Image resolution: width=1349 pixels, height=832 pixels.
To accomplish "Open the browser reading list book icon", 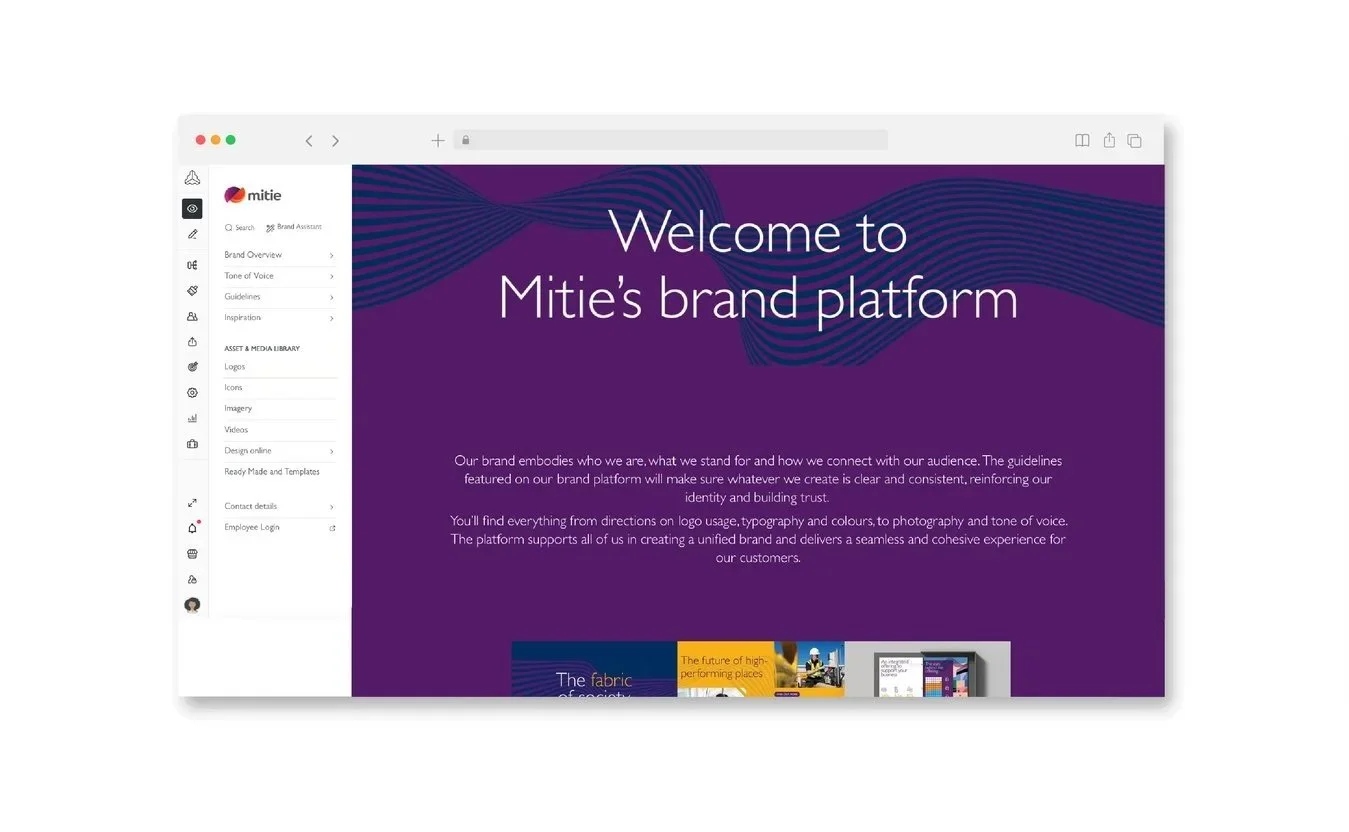I will pyautogui.click(x=1082, y=141).
